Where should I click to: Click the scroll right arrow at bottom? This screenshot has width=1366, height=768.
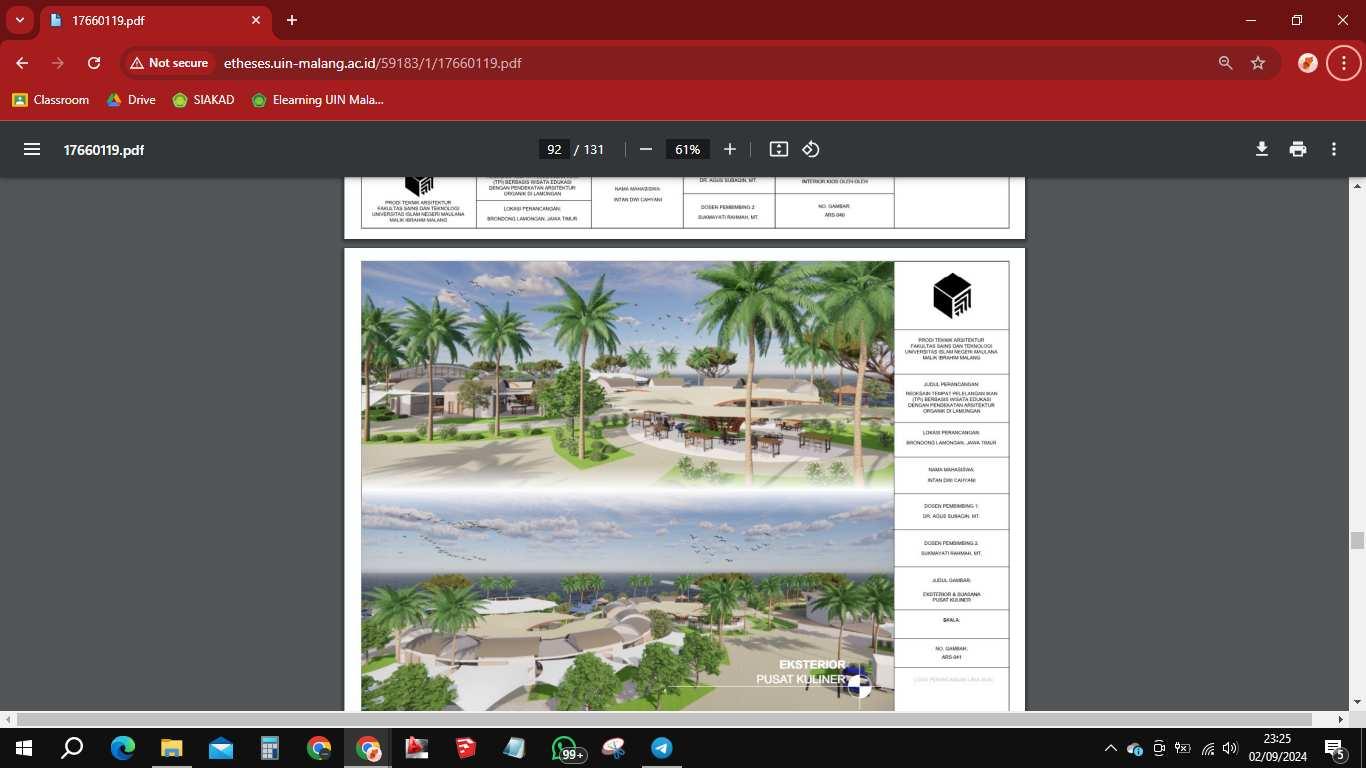pos(1342,719)
